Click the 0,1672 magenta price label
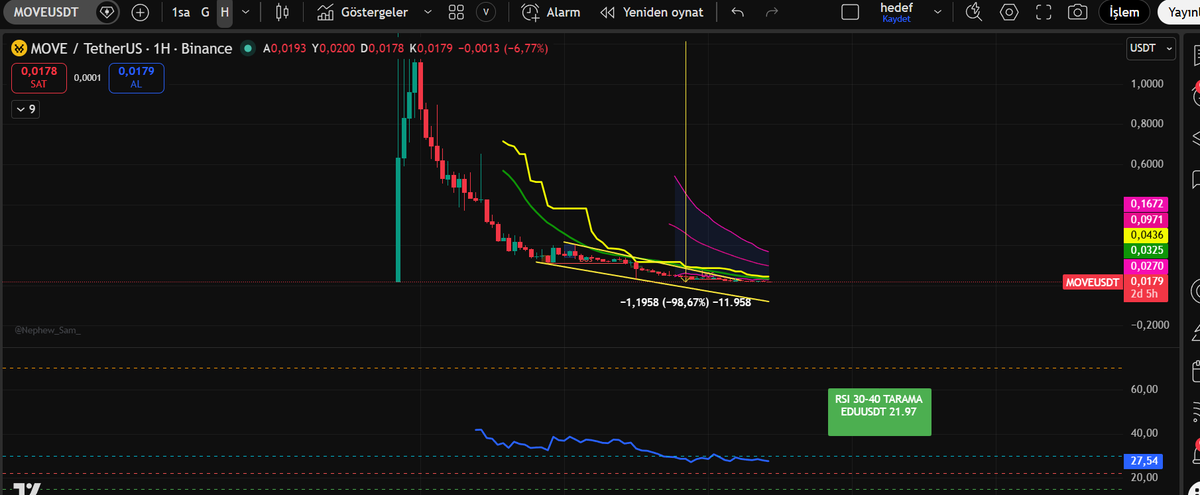1200x495 pixels. tap(1146, 203)
